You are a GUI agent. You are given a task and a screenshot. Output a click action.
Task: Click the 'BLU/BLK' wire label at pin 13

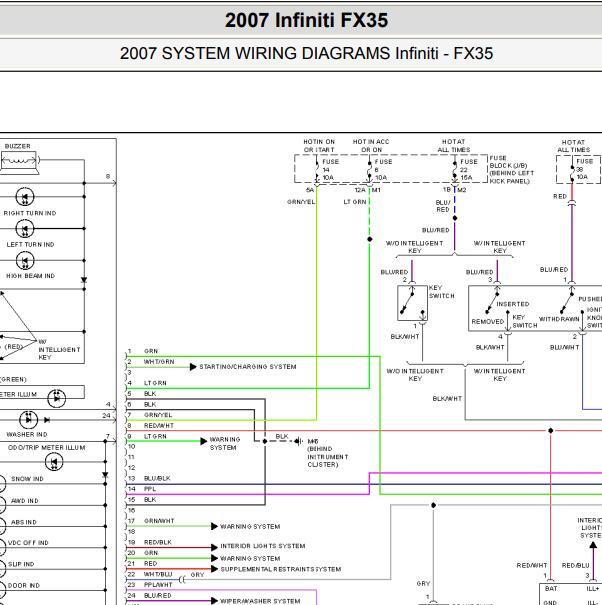click(x=157, y=478)
